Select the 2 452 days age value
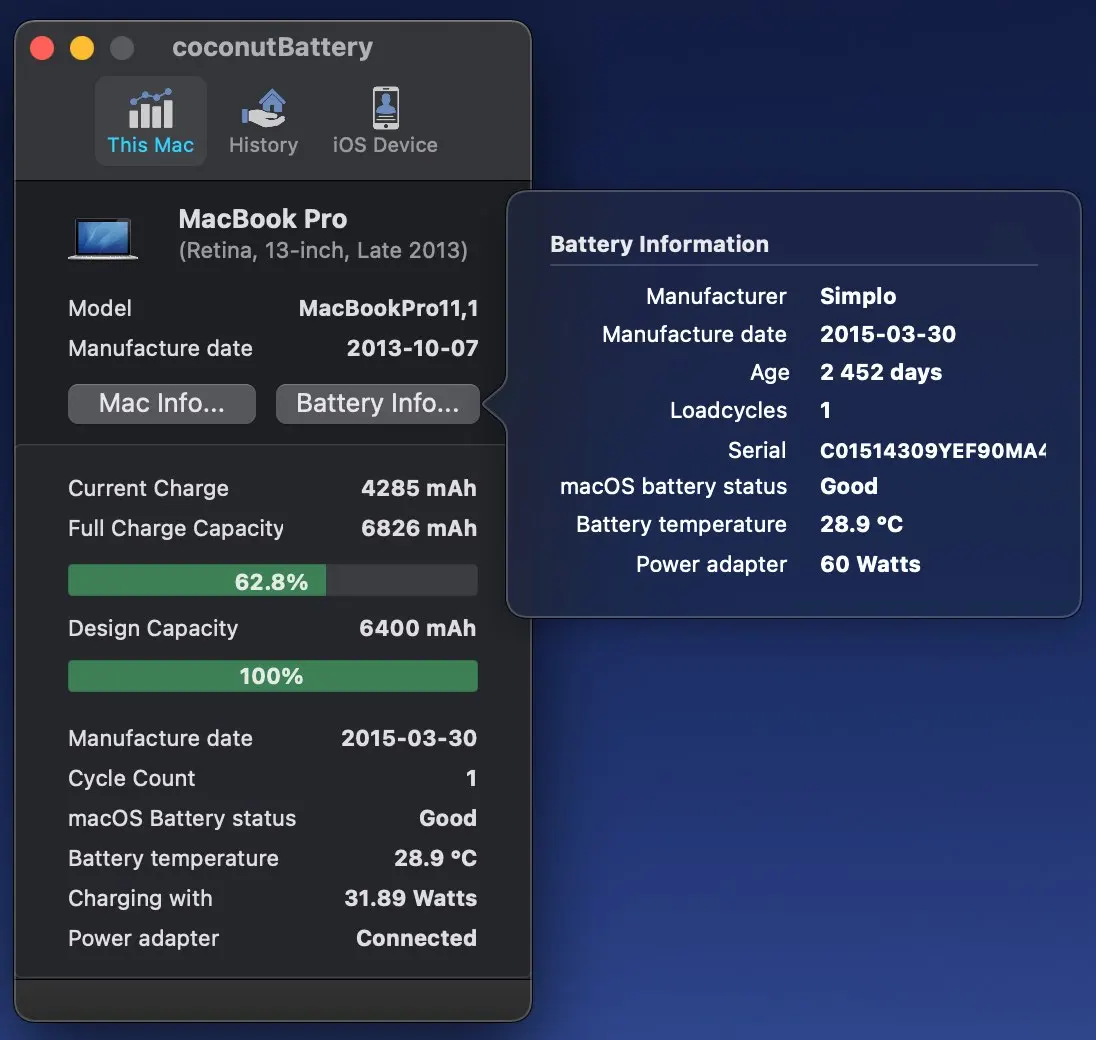 [881, 373]
